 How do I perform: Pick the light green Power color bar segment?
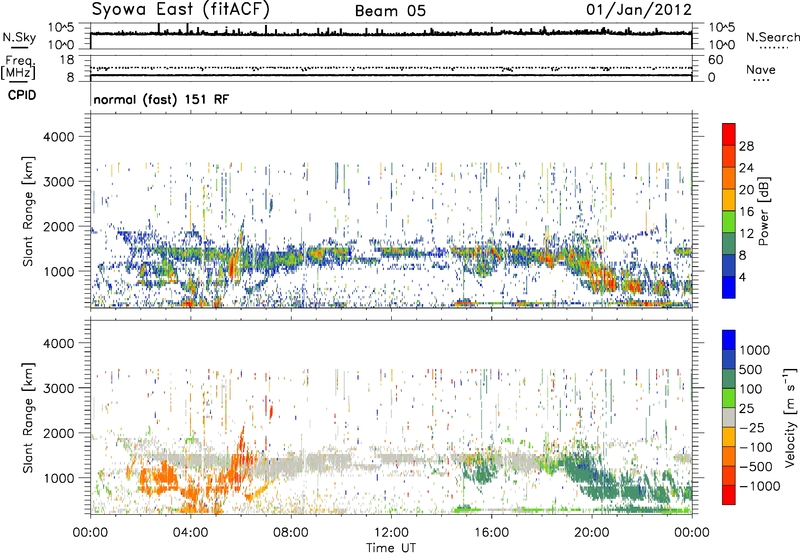(729, 222)
